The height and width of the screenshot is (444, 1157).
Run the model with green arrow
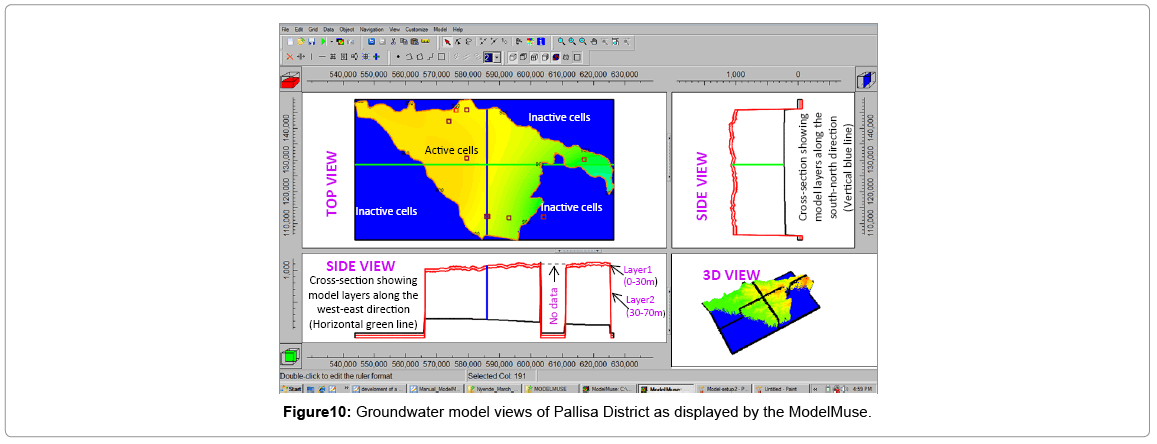[322, 42]
